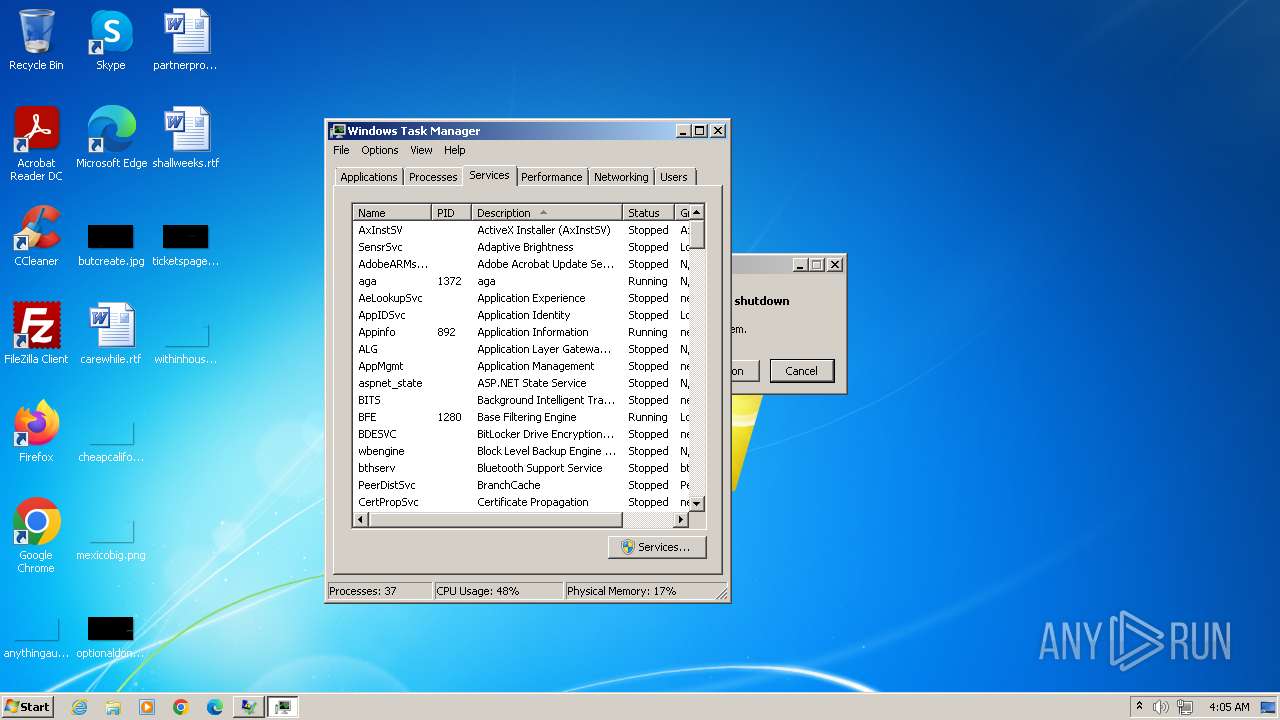The height and width of the screenshot is (720, 1280).
Task: Open the Skype desktop shortcut
Action: pos(110,40)
